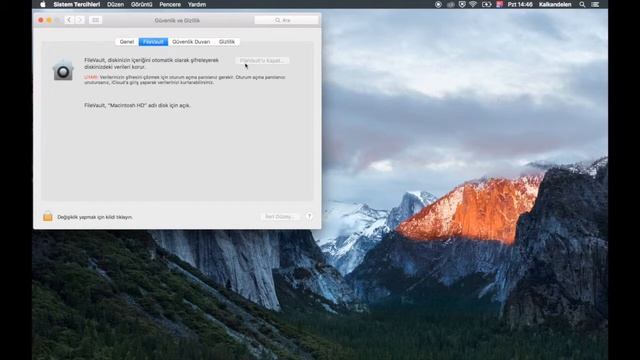
Task: Go back with the left arrow
Action: point(69,20)
